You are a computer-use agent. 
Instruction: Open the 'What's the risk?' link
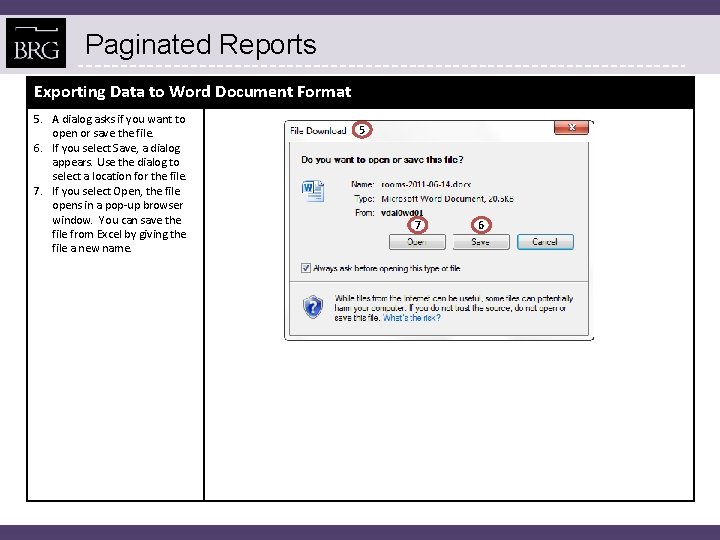[411, 318]
